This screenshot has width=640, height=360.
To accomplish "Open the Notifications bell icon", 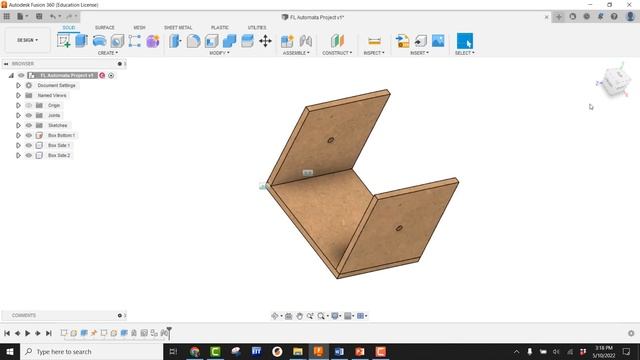I will (600, 17).
